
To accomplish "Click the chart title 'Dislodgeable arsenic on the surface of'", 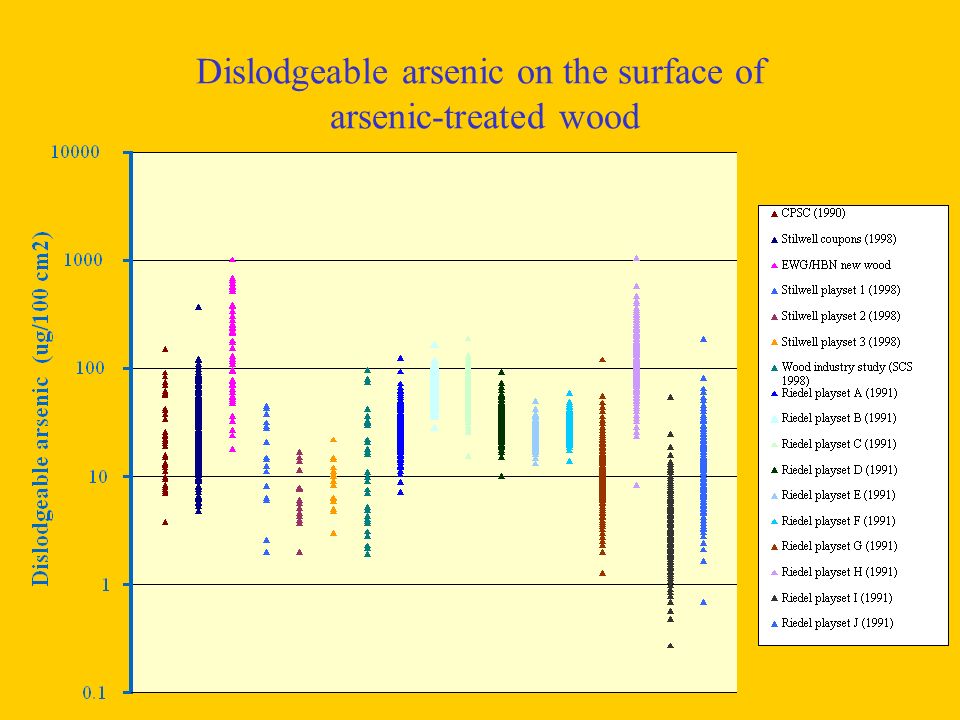I will pyautogui.click(x=481, y=72).
